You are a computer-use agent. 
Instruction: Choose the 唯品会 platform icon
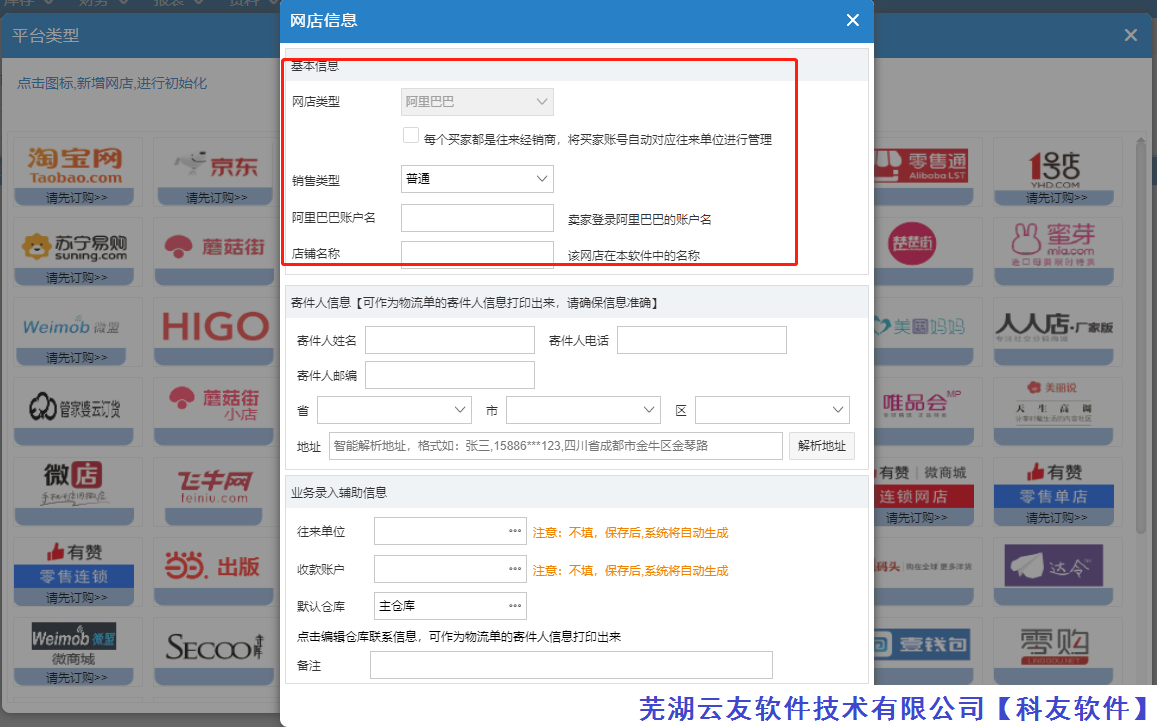(922, 404)
